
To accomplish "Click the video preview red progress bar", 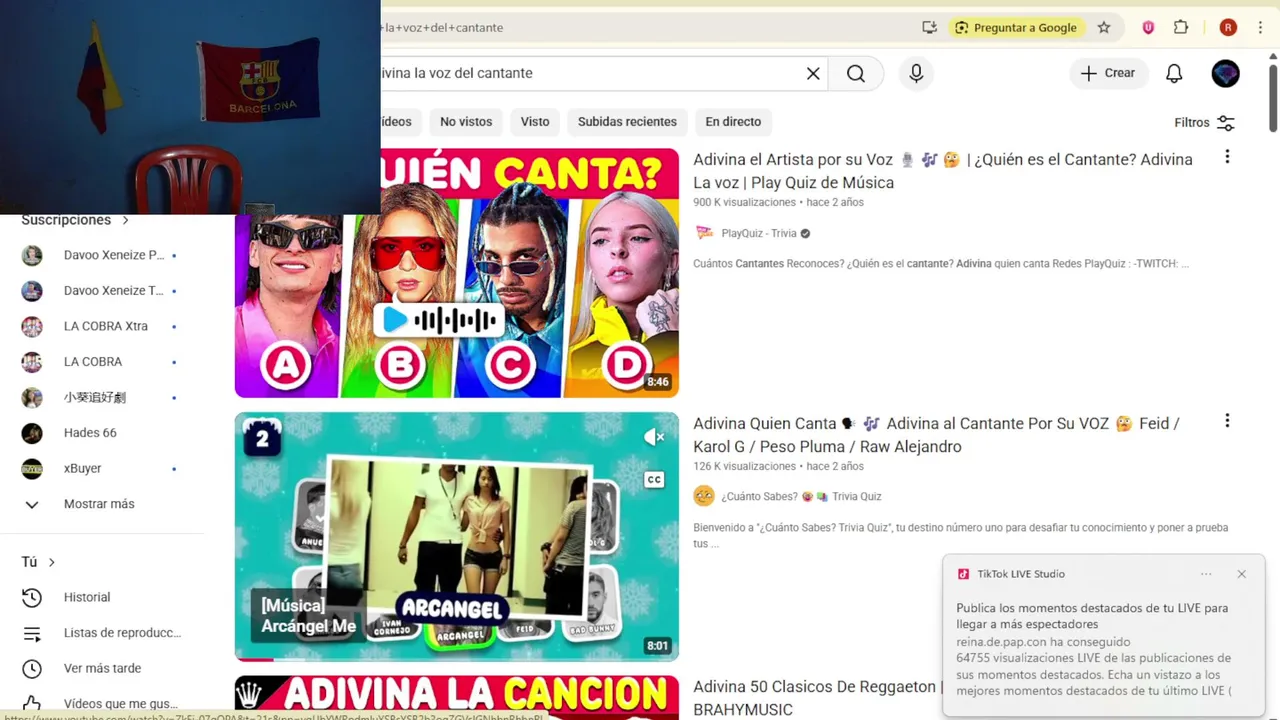I will coord(254,659).
